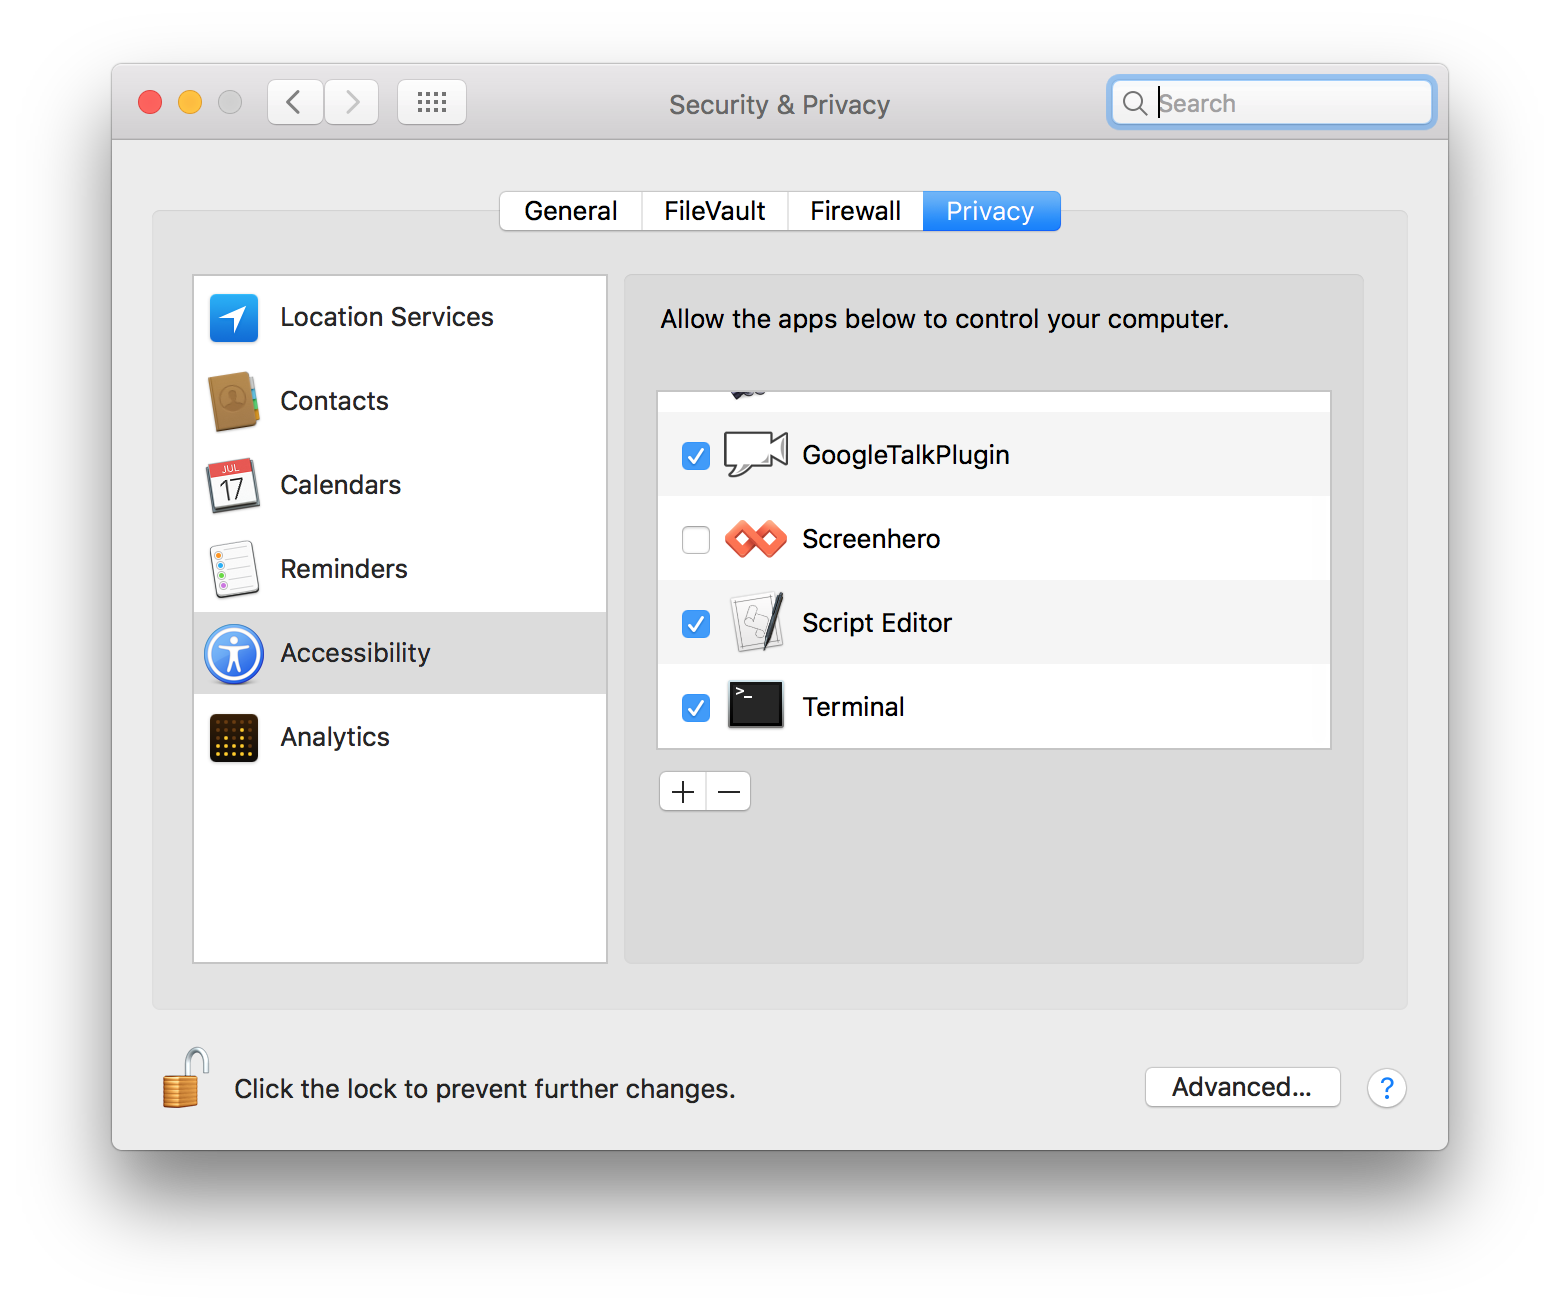Add an app with the plus button
Viewport: 1560px width, 1310px height.
click(683, 792)
